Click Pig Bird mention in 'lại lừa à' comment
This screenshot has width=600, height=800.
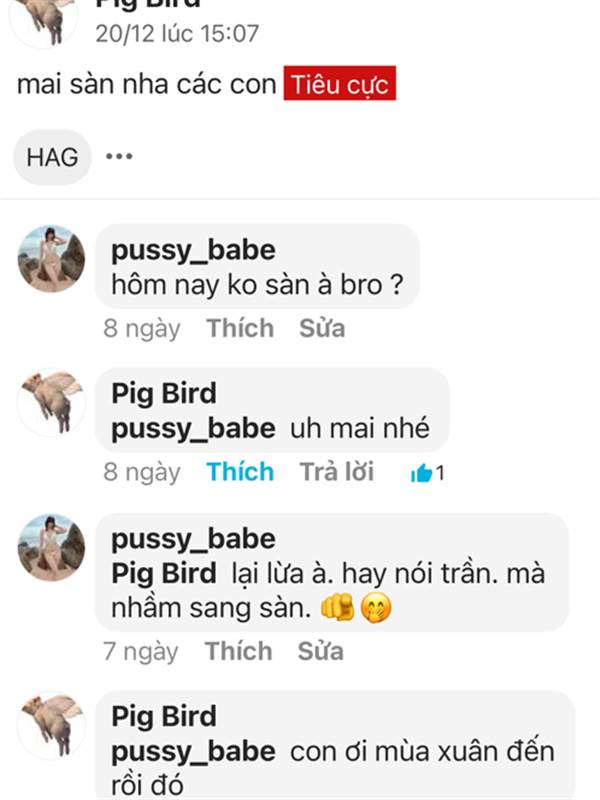pyautogui.click(x=164, y=574)
